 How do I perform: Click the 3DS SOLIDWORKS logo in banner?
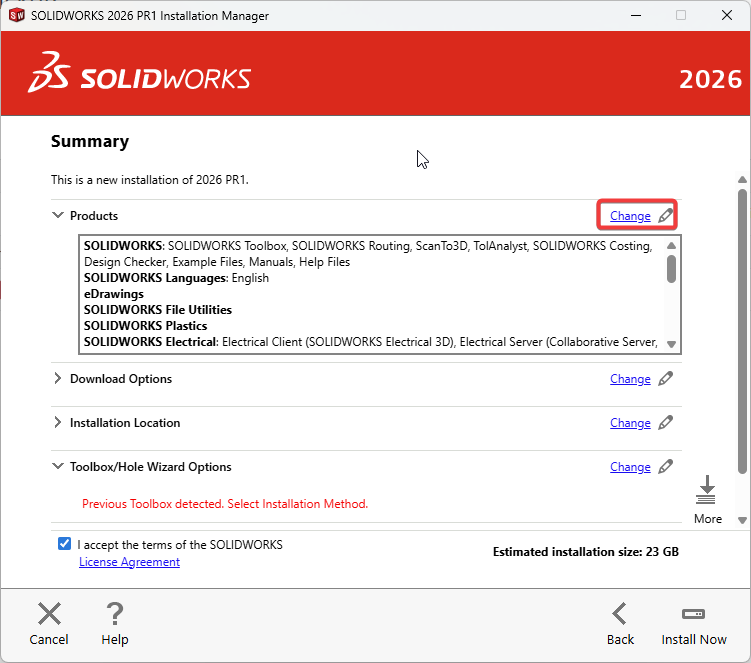(139, 73)
